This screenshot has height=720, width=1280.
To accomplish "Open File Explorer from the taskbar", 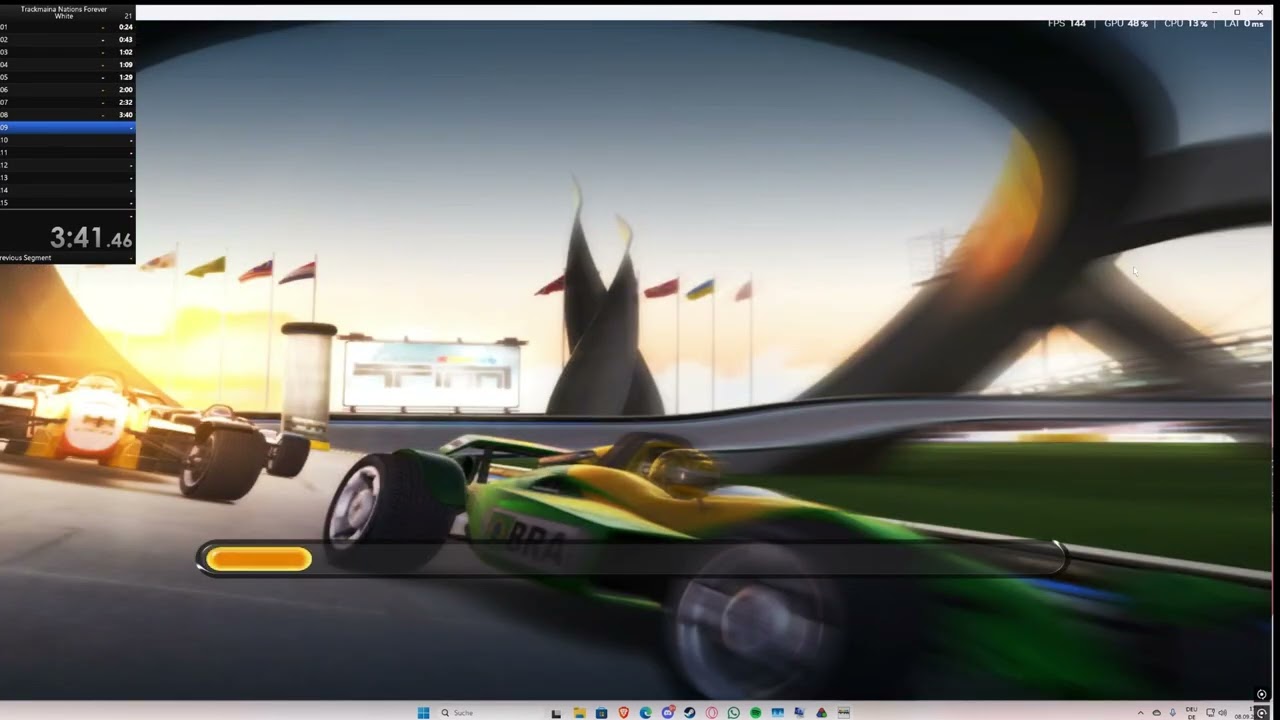I will click(x=579, y=713).
